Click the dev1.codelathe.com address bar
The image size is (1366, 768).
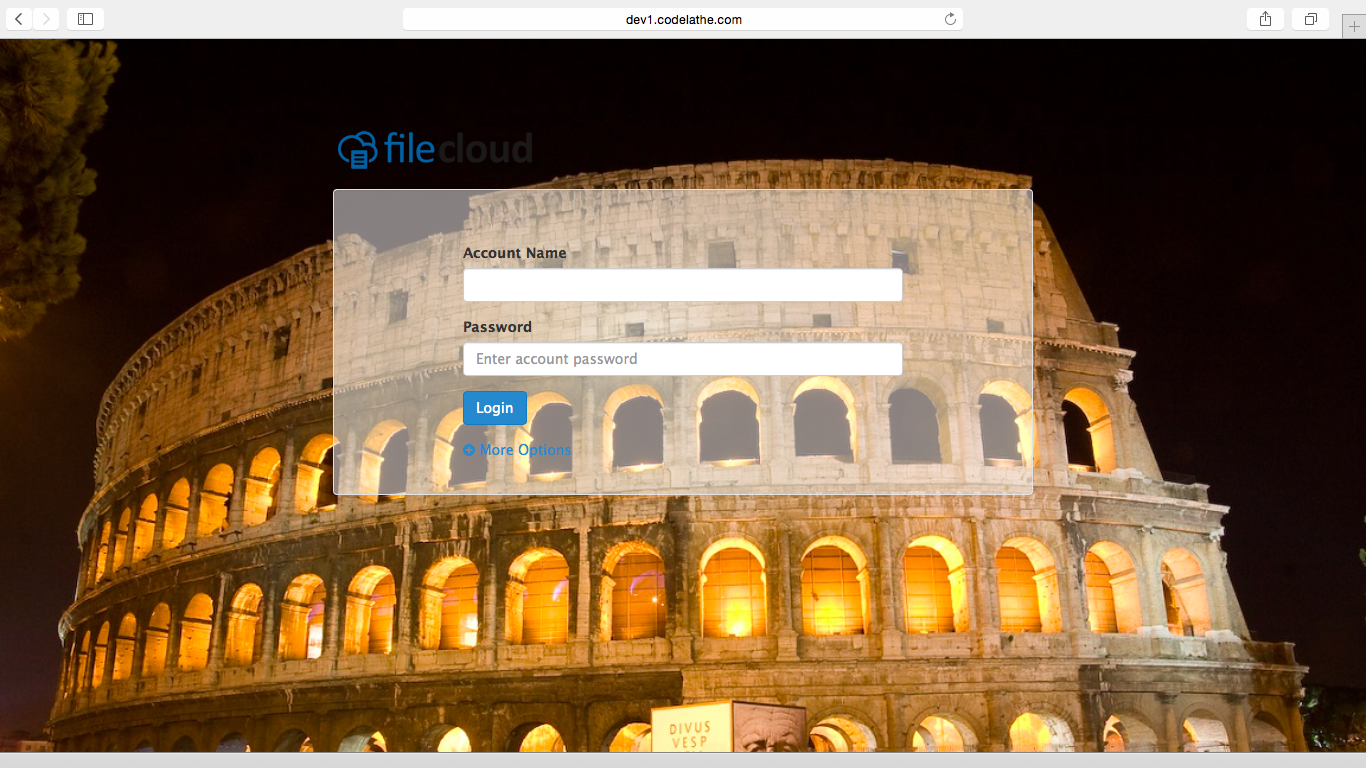683,19
